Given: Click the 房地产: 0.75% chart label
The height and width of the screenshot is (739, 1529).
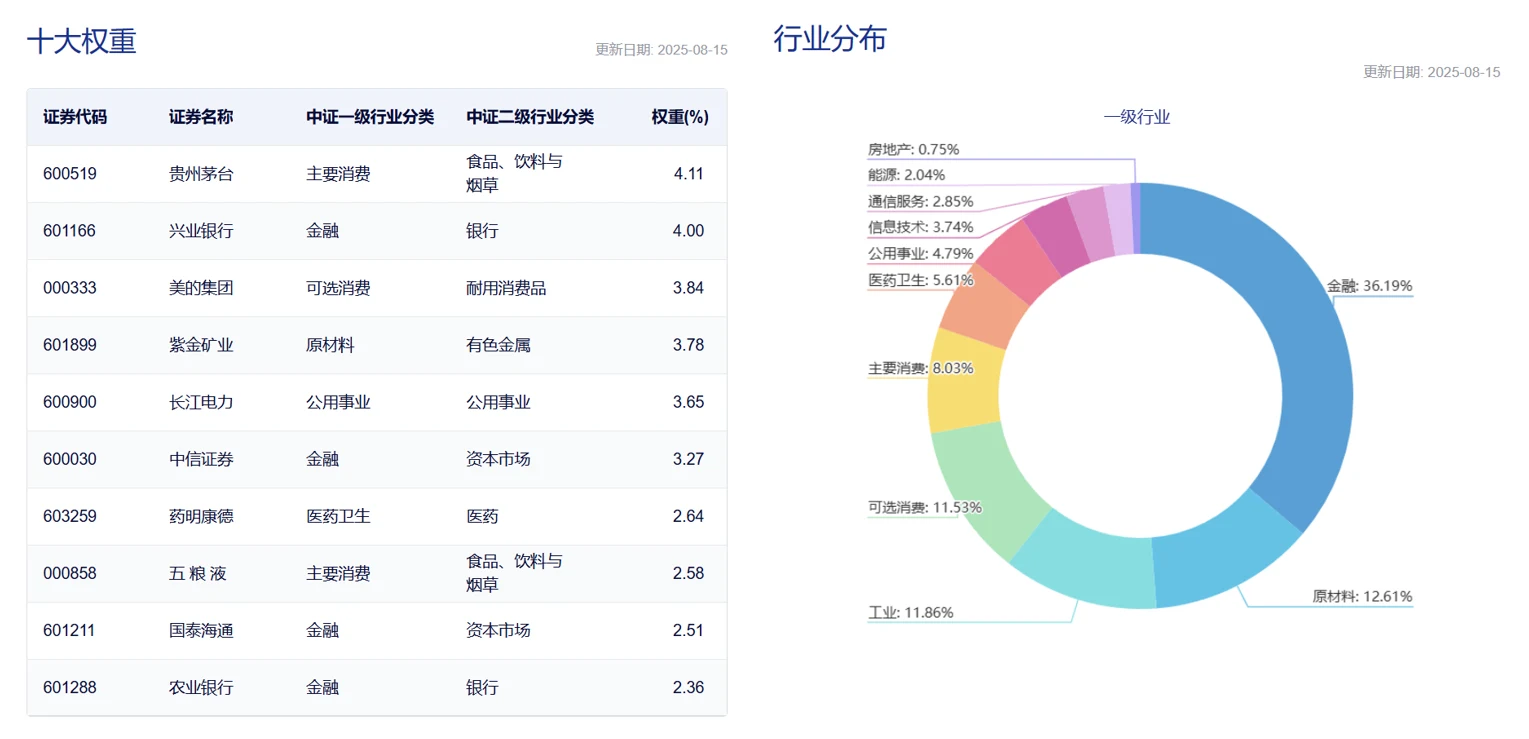Looking at the screenshot, I should 913,149.
